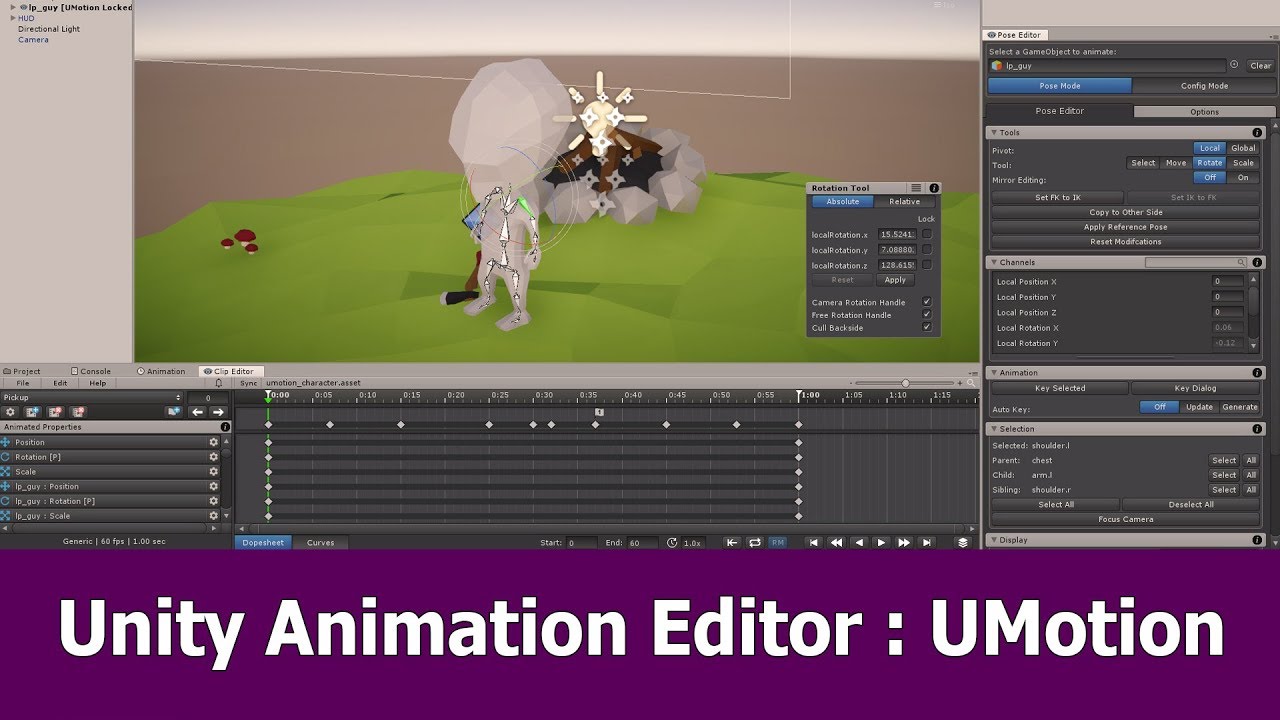The width and height of the screenshot is (1280, 720).
Task: Click the Animated Properties info icon
Action: coord(225,427)
